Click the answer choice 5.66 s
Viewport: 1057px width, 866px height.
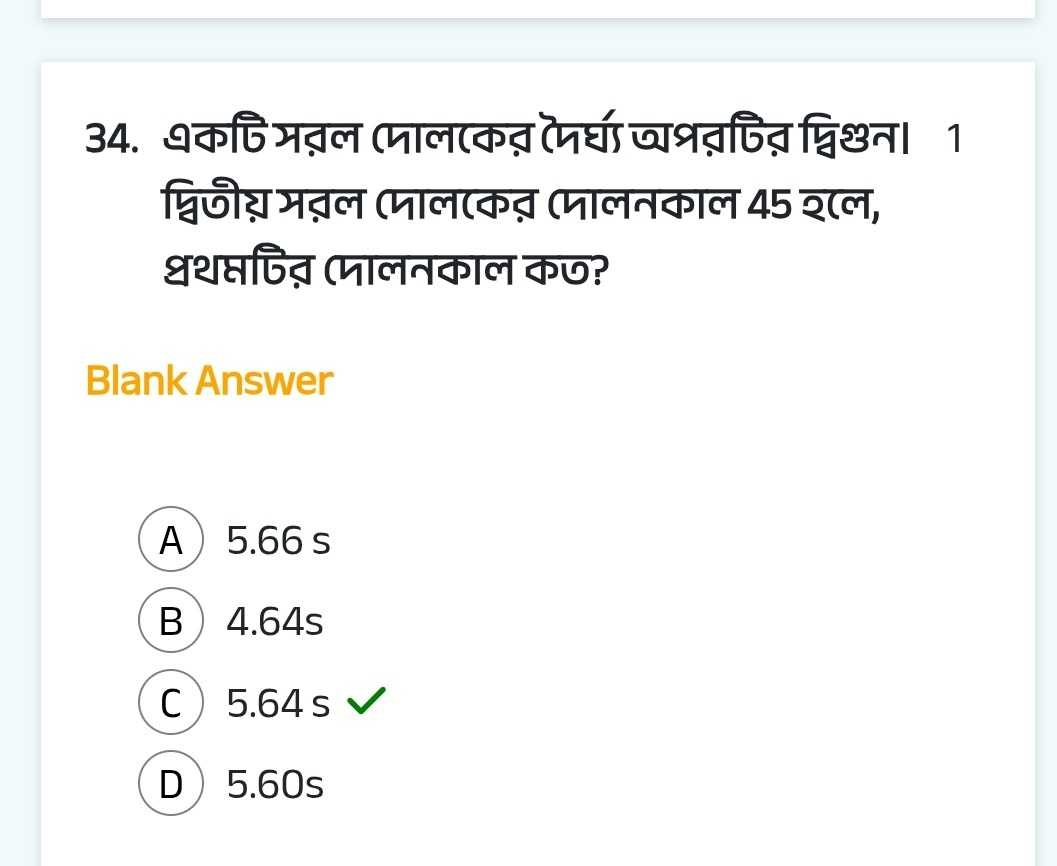279,541
